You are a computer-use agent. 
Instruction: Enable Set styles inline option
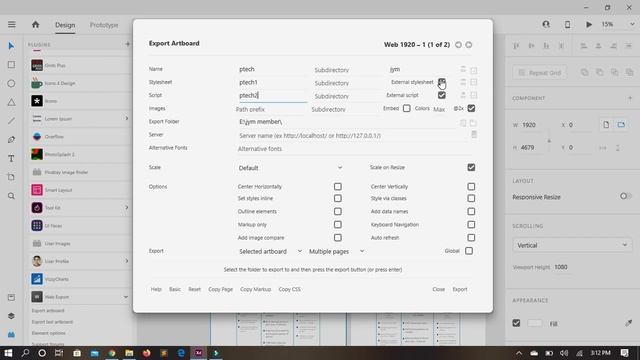(x=338, y=198)
